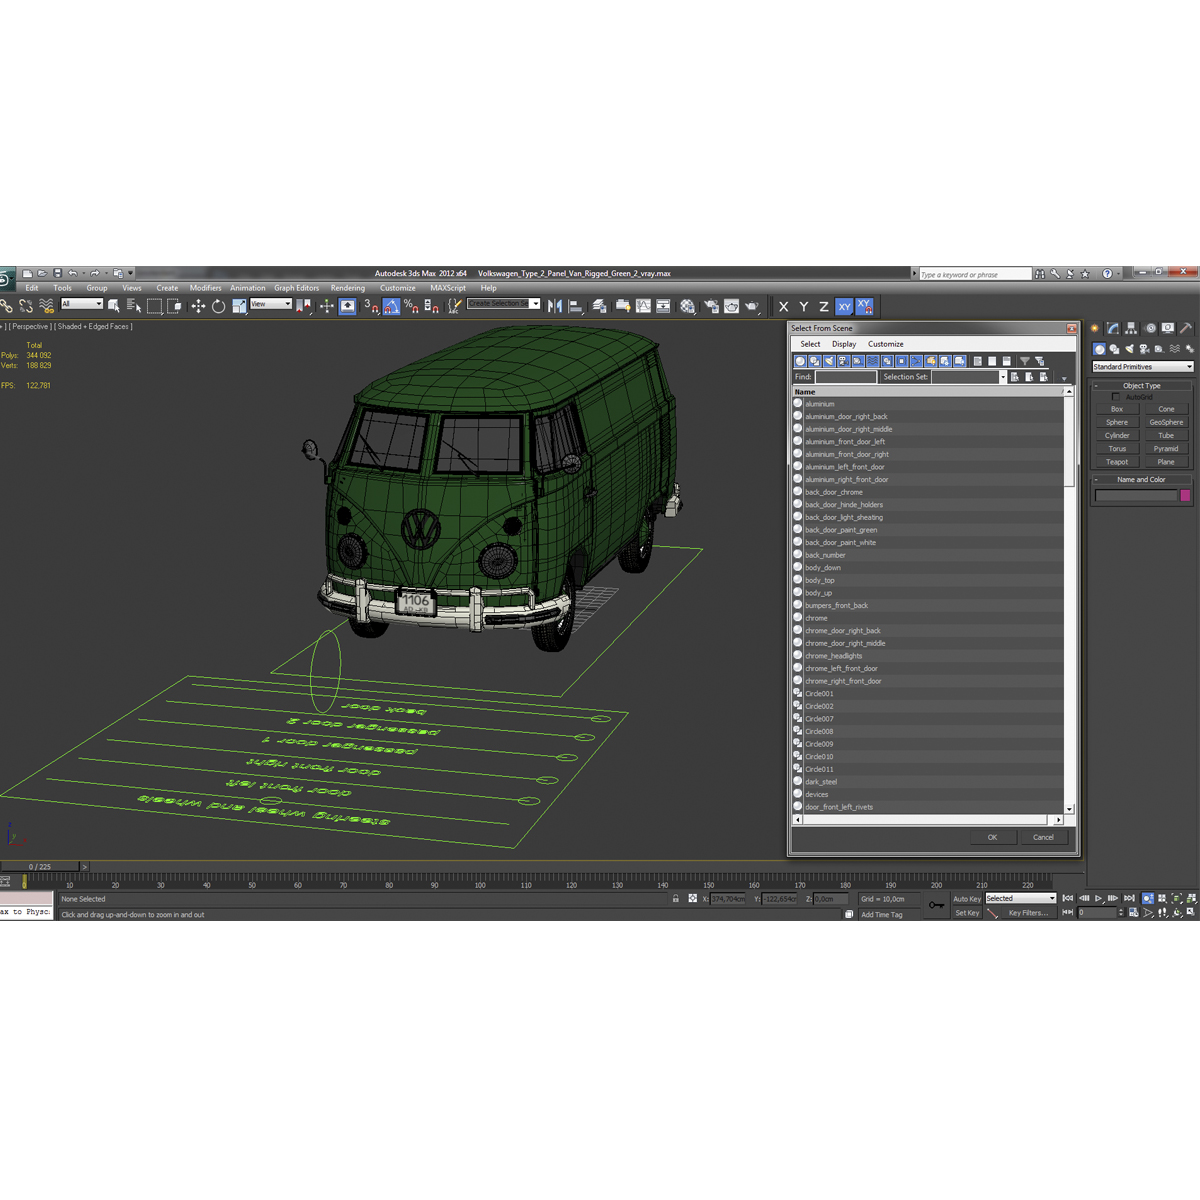Toggle the XY axis constraint button
Screen dimensions: 1200x1200
click(x=844, y=307)
